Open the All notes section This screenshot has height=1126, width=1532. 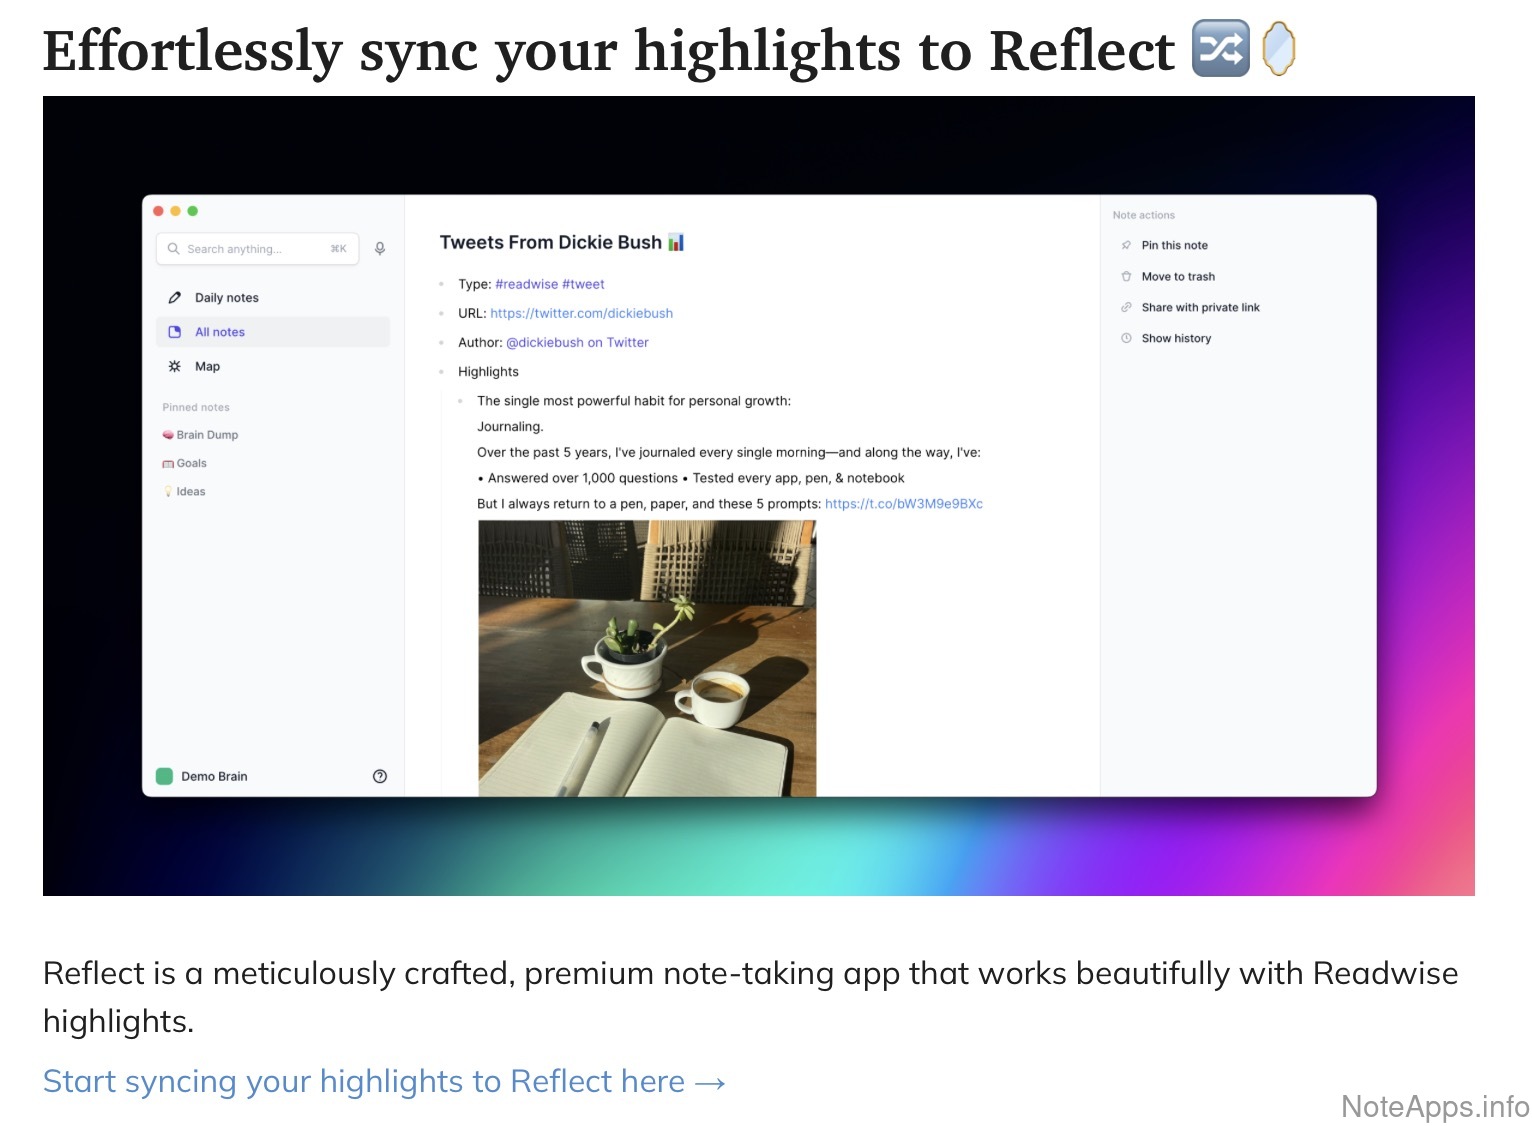pyautogui.click(x=220, y=332)
